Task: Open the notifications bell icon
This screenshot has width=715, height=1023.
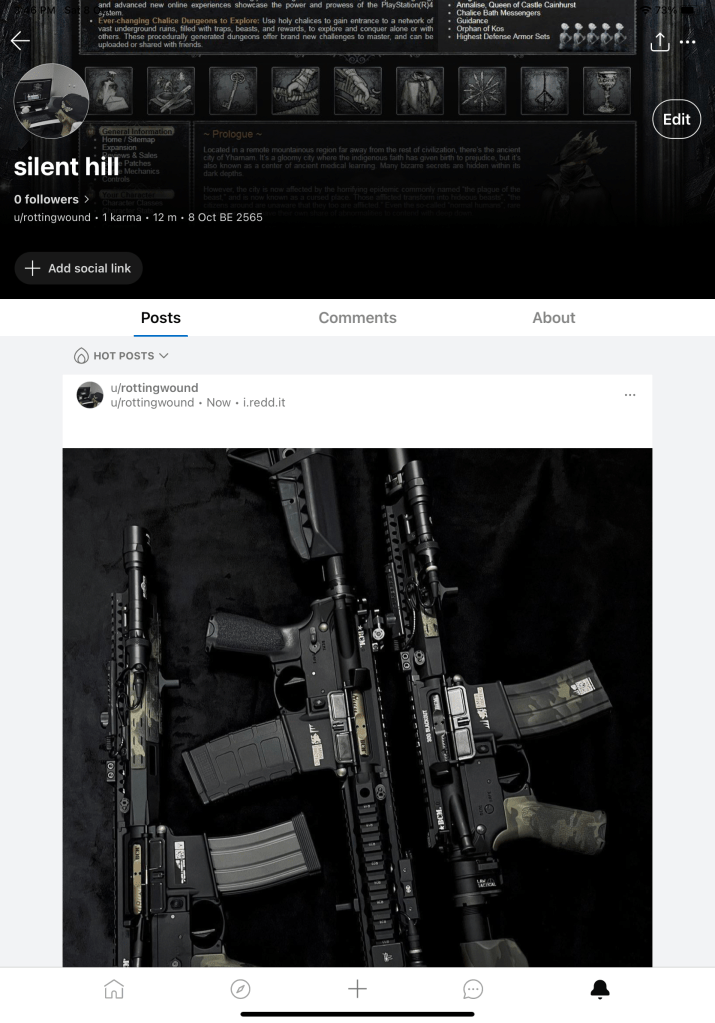Action: coord(600,989)
